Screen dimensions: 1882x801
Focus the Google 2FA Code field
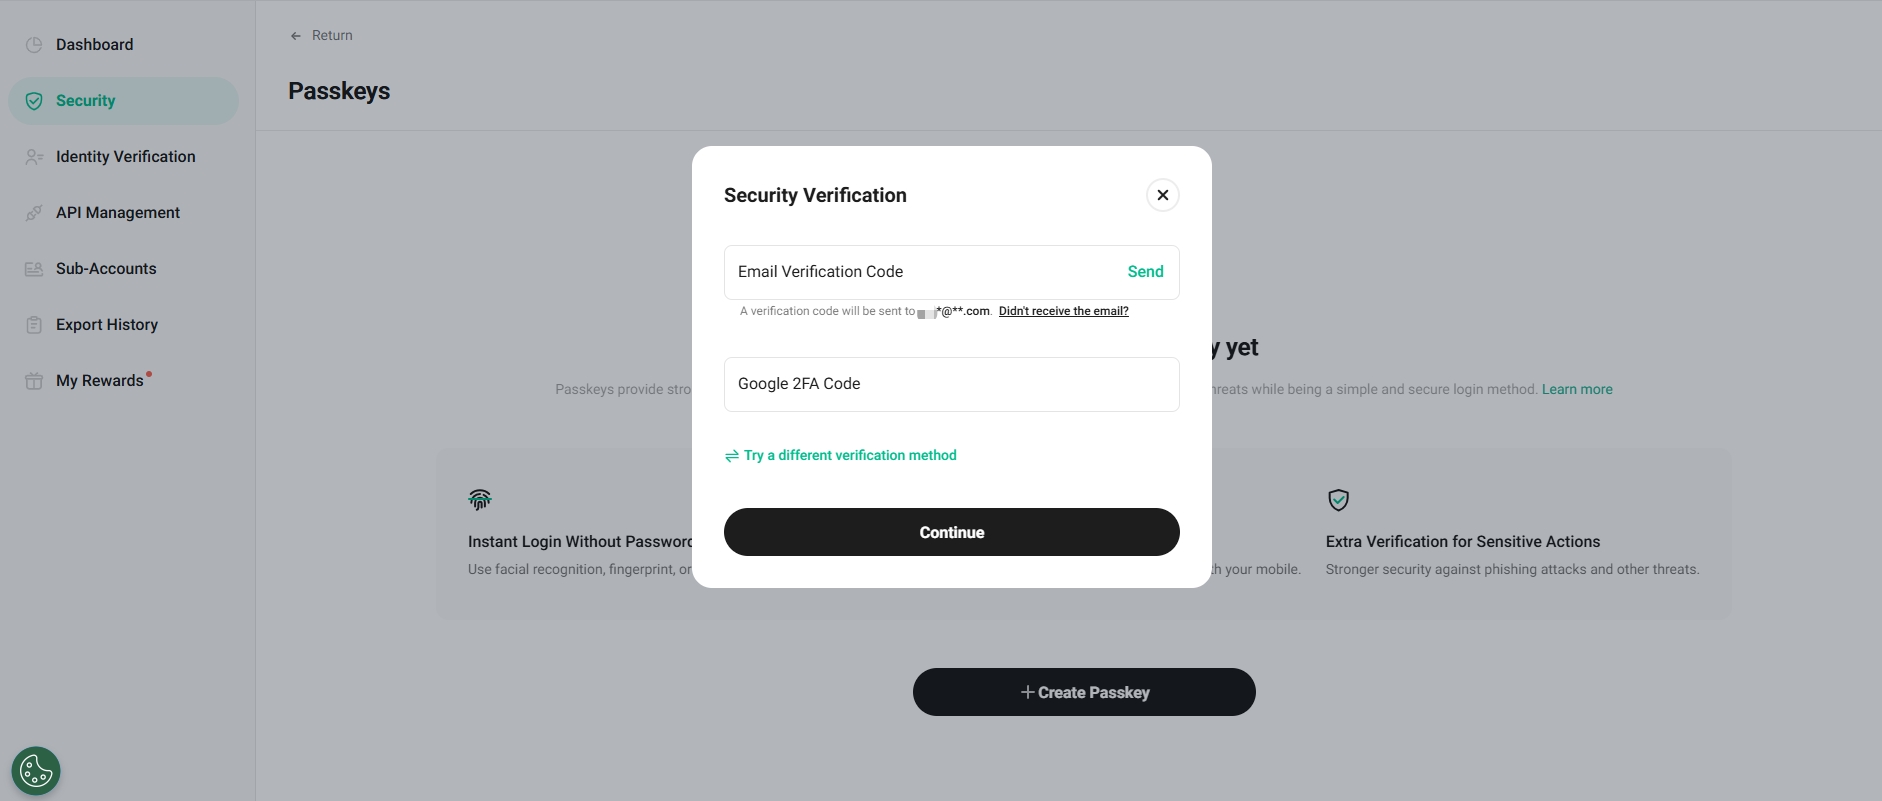[x=951, y=384]
